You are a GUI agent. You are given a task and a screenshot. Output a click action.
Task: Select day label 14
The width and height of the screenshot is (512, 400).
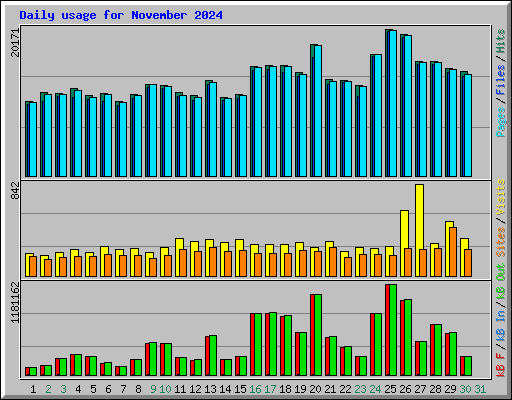click(x=225, y=389)
